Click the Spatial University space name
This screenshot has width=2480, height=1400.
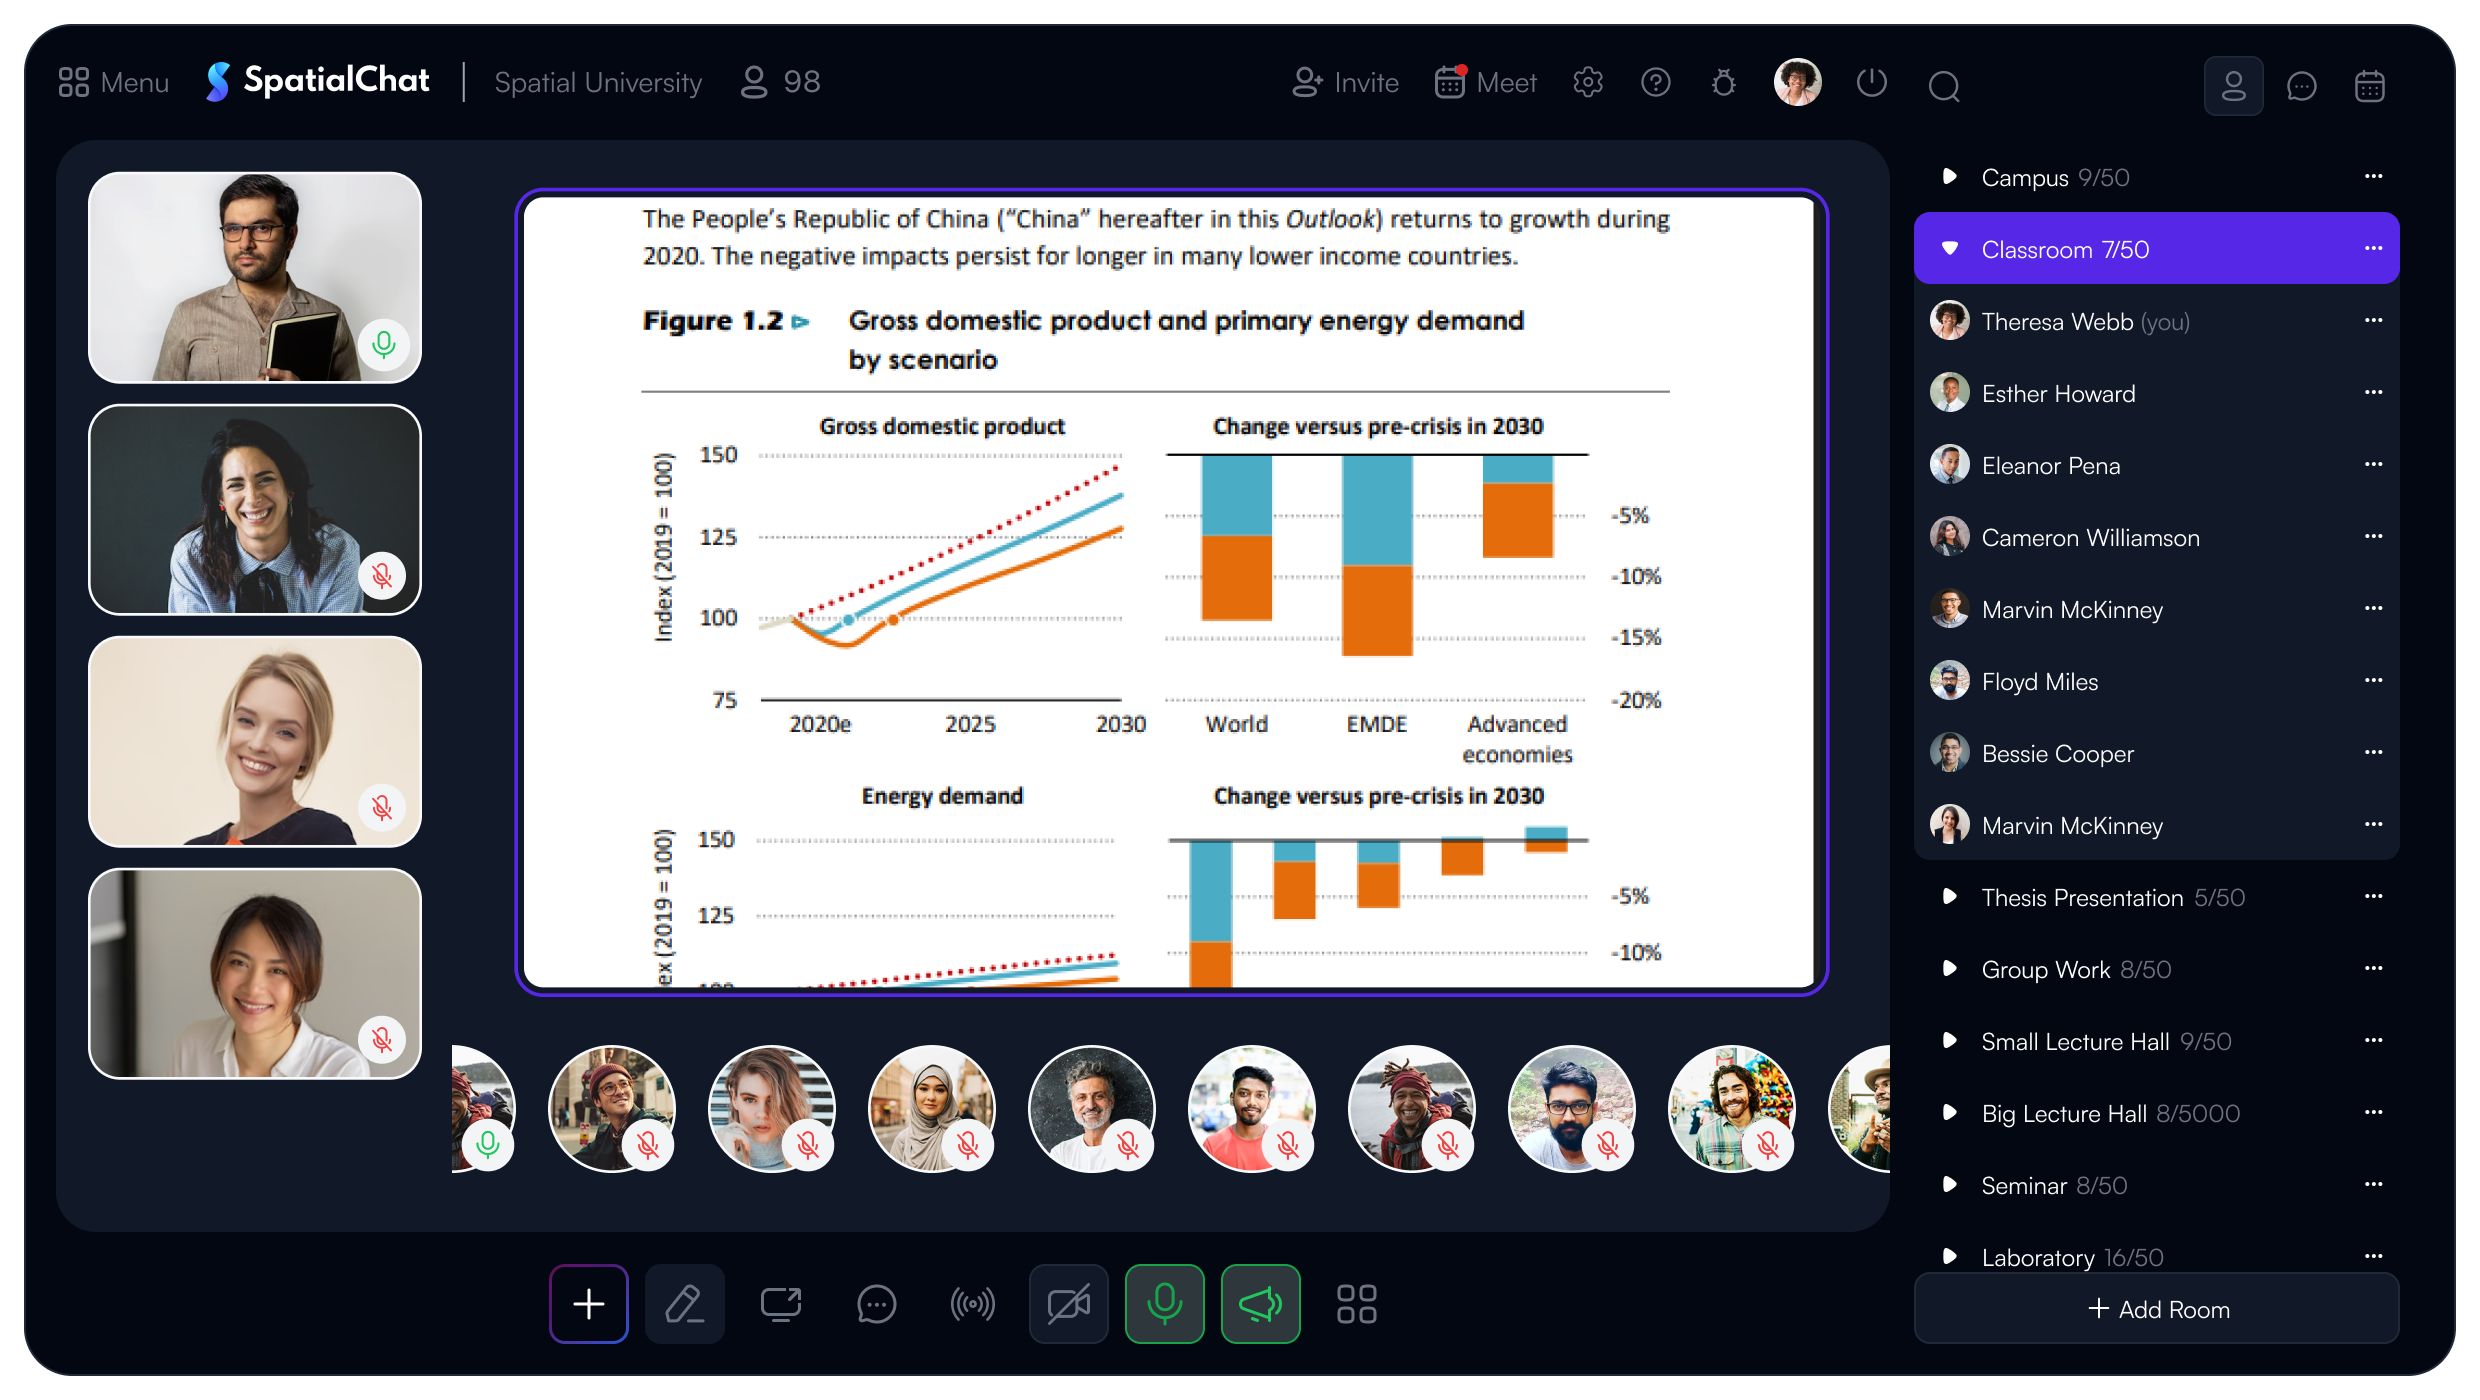pos(598,82)
